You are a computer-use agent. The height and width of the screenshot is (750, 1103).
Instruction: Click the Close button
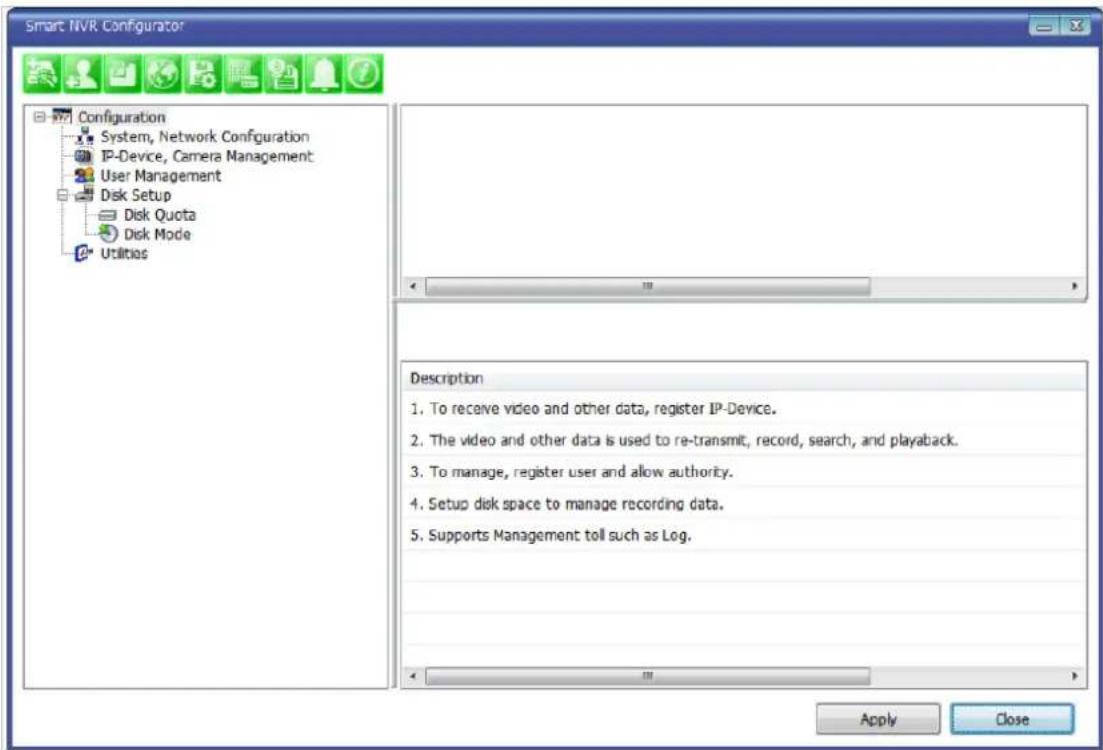[x=1012, y=719]
